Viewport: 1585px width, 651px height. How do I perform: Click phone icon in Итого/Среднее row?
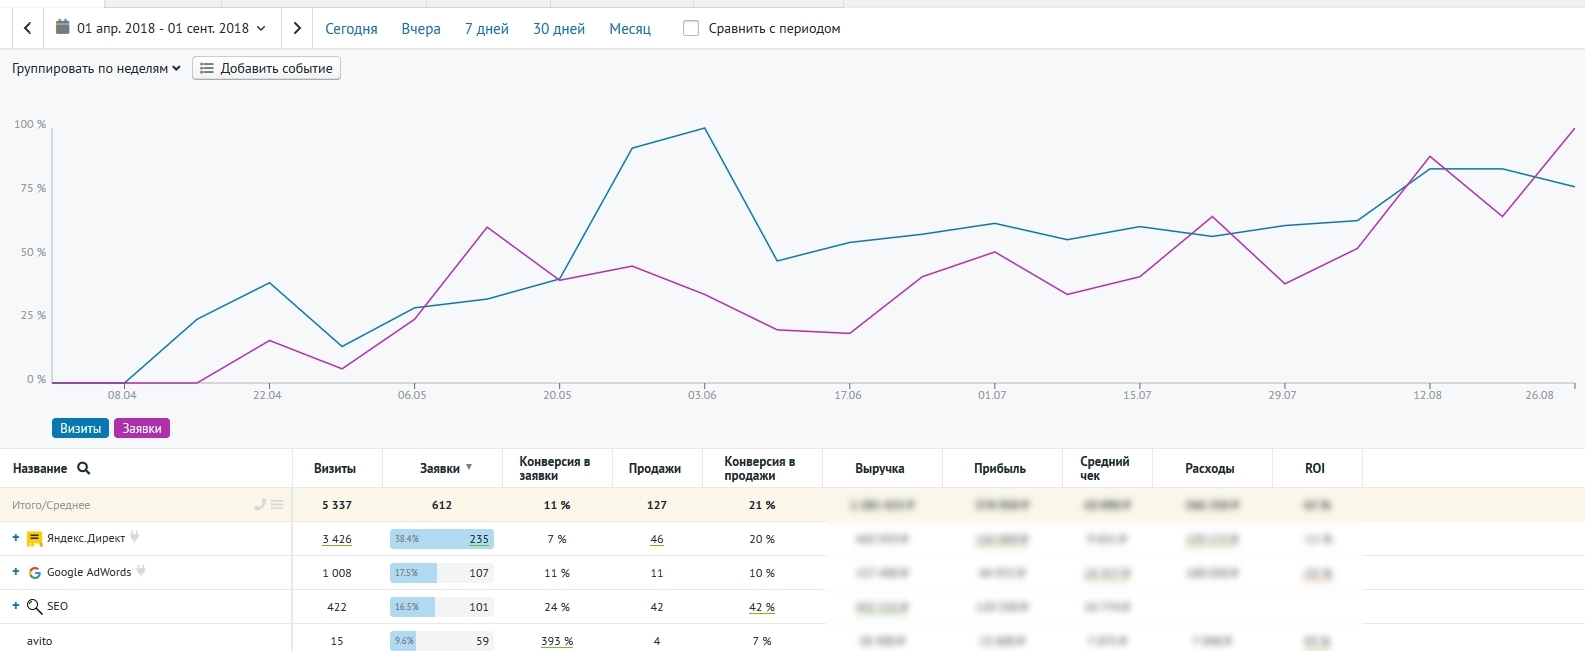[x=260, y=505]
